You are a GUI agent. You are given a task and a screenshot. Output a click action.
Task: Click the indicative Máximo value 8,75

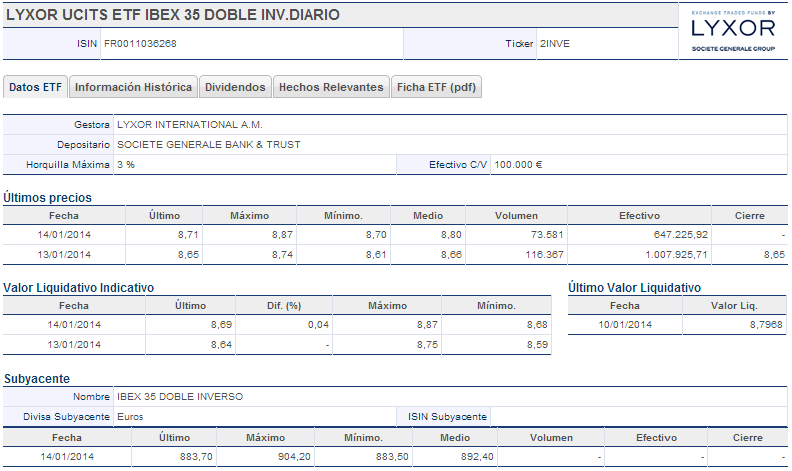[x=427, y=345]
